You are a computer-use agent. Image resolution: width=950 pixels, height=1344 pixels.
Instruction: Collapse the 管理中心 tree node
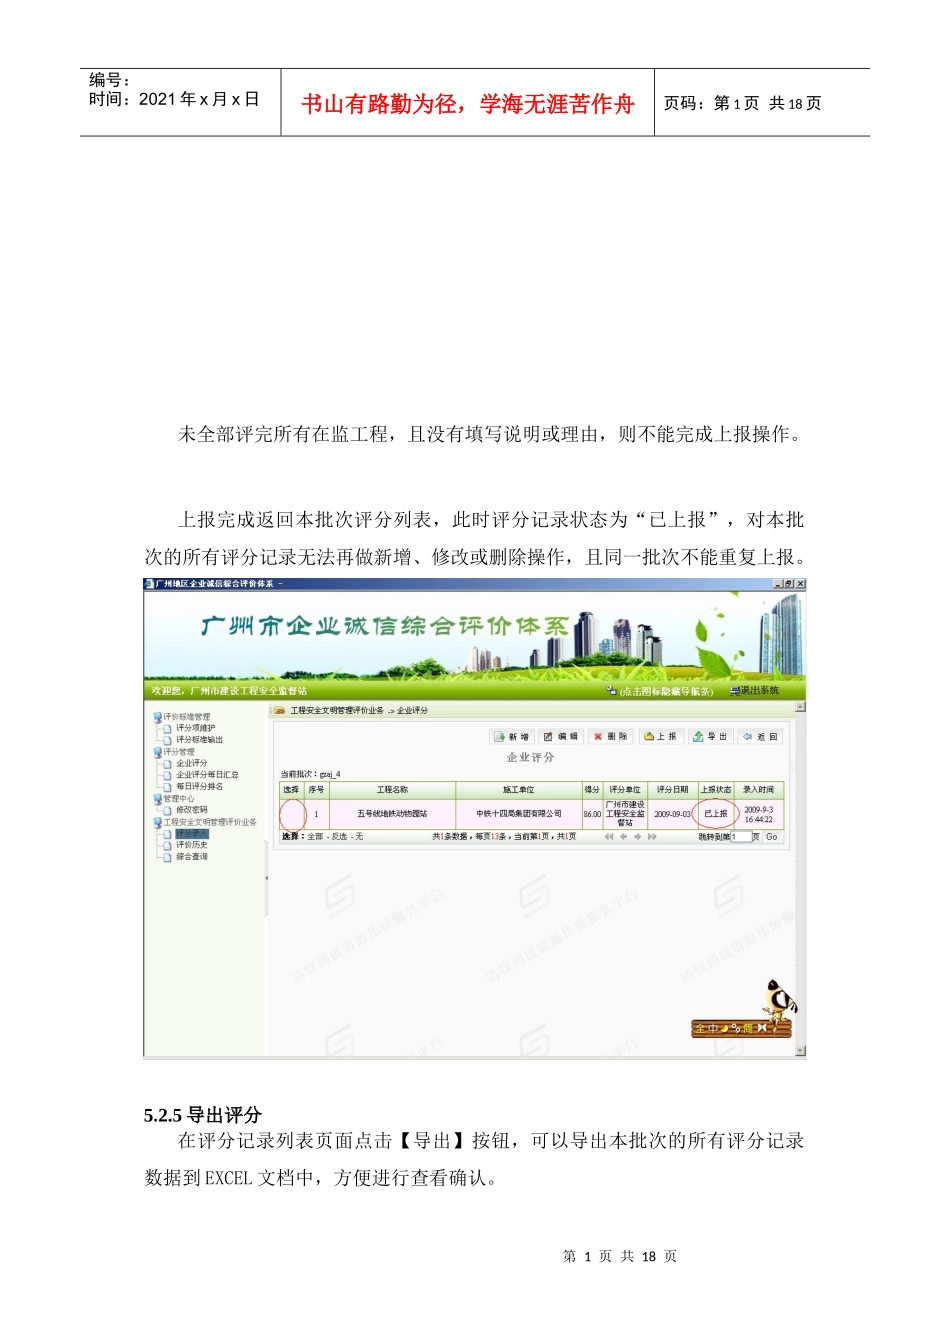pos(157,799)
